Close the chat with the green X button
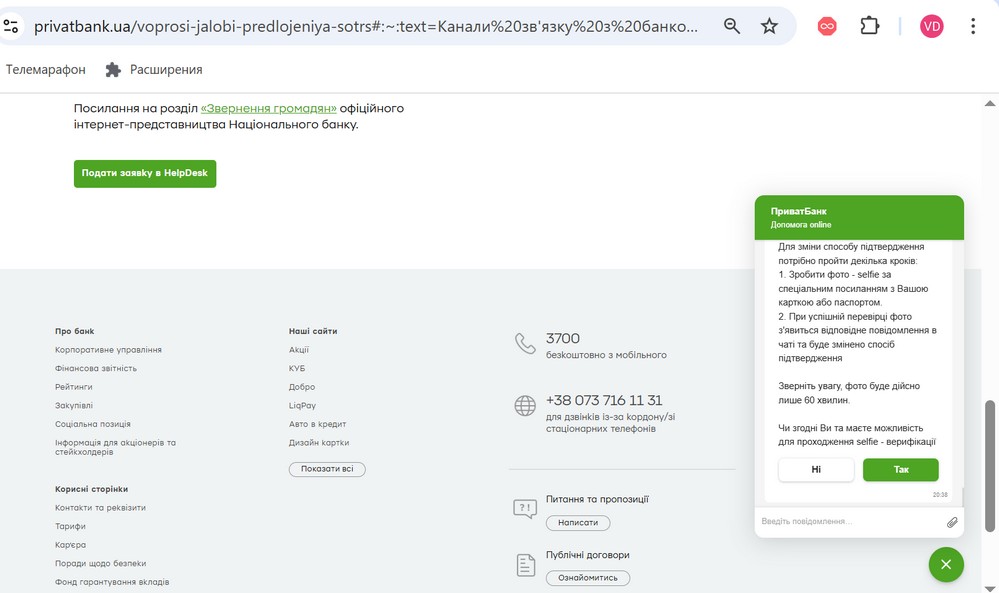Image resolution: width=999 pixels, height=593 pixels. (946, 564)
